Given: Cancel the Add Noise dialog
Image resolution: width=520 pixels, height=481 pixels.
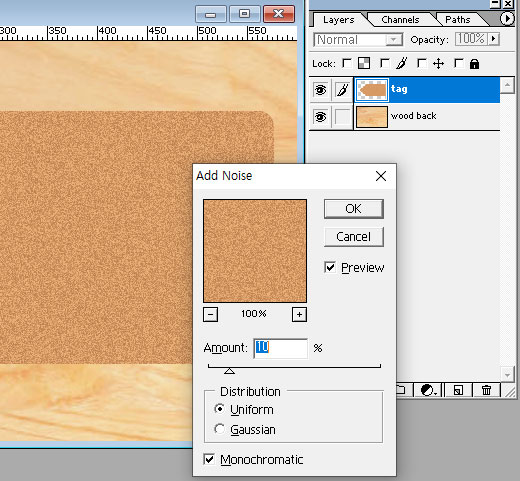Looking at the screenshot, I should pos(354,237).
